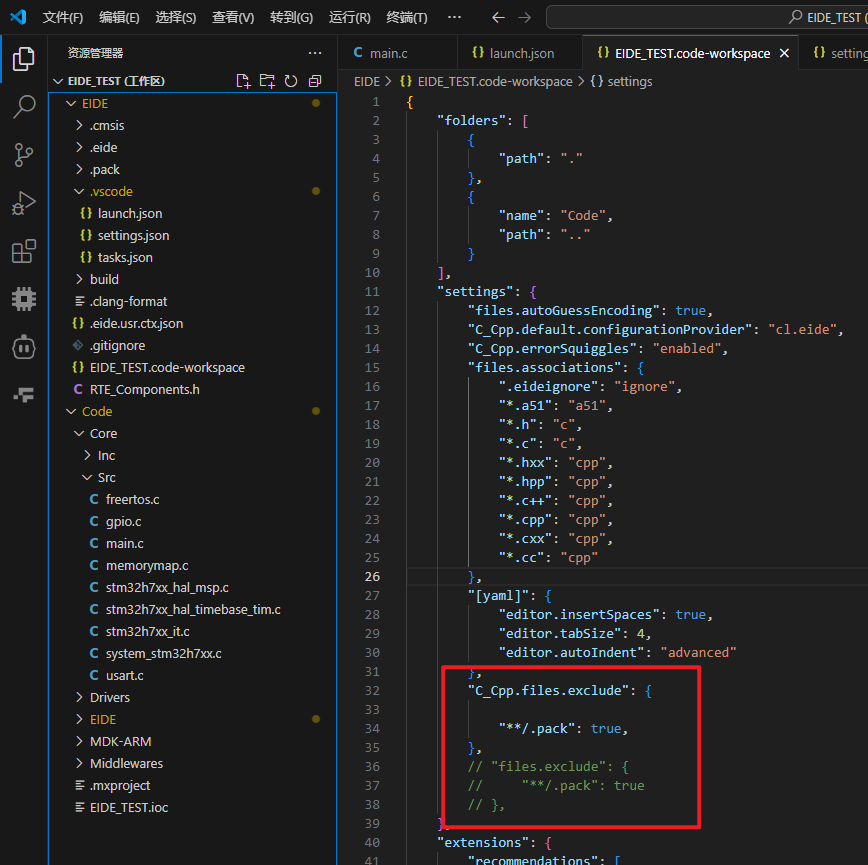
Task: Open the Run and Debug view
Action: point(23,203)
